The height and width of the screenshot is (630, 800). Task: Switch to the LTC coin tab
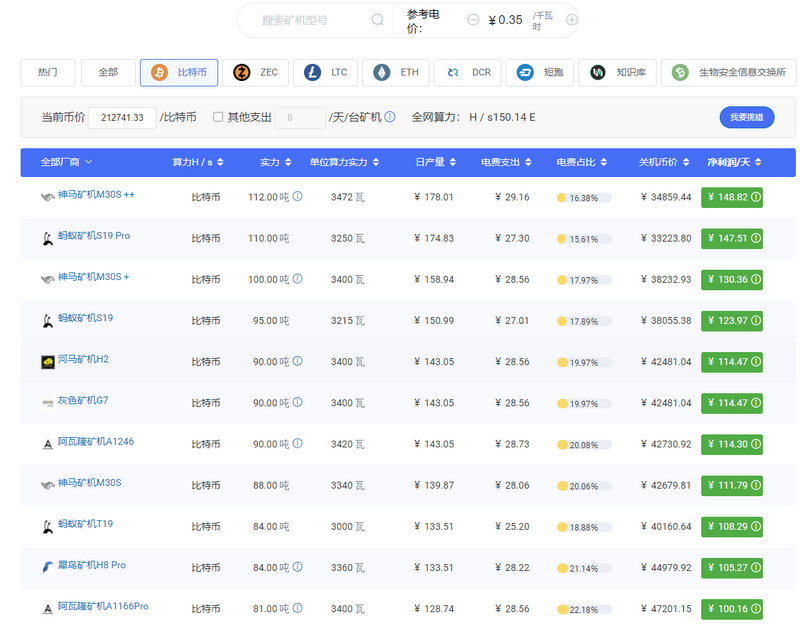pyautogui.click(x=326, y=72)
